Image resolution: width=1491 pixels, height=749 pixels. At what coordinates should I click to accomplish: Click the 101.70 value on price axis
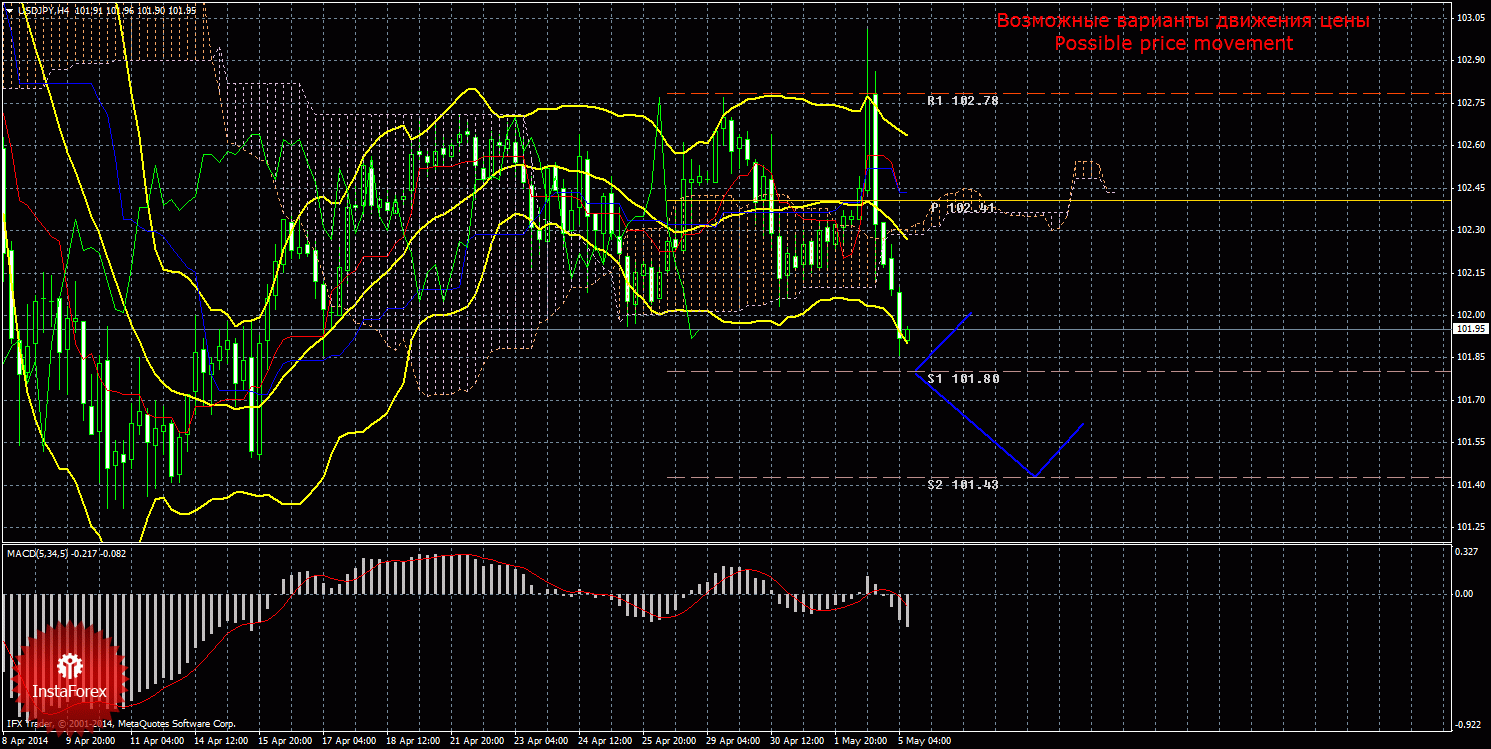[1470, 400]
